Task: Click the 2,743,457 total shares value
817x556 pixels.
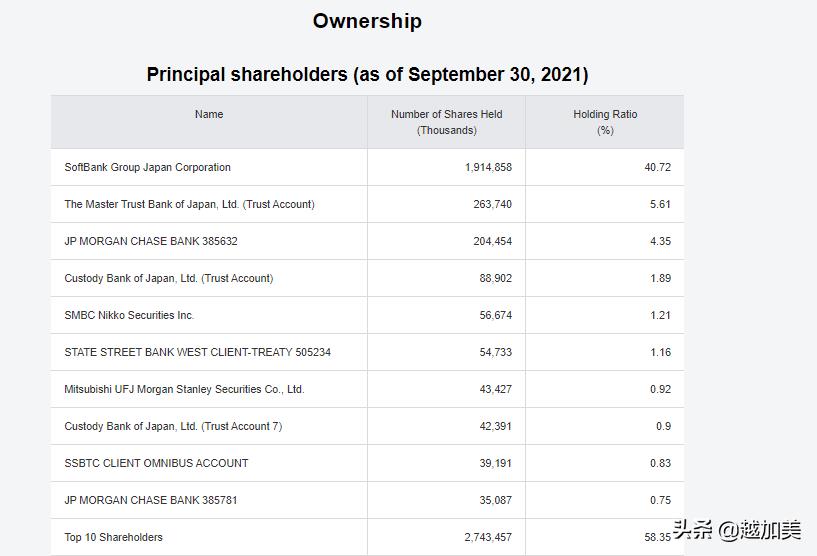Action: coord(488,538)
